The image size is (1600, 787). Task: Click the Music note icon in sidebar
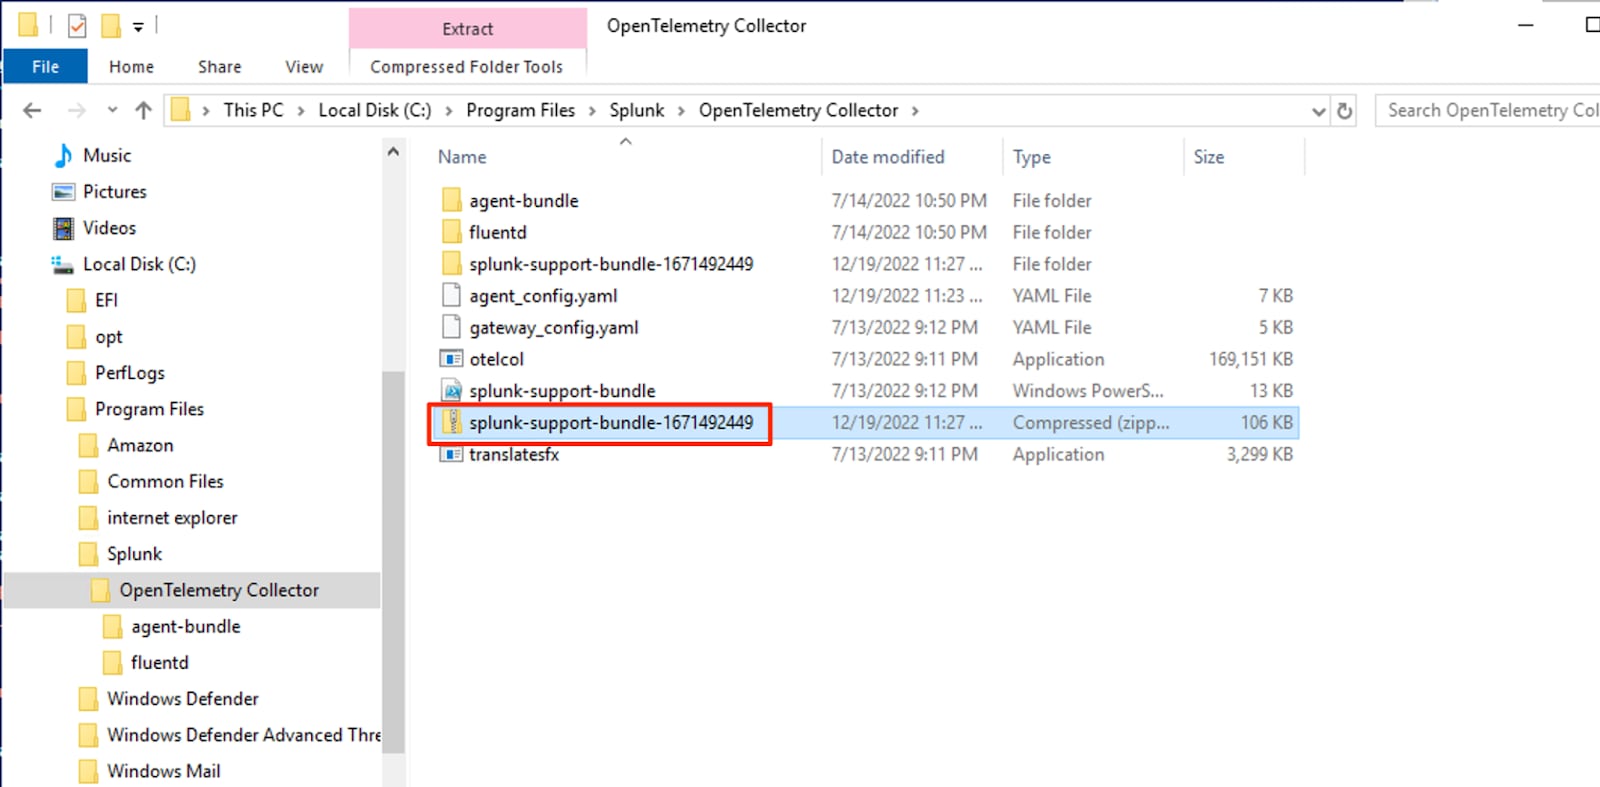(63, 155)
